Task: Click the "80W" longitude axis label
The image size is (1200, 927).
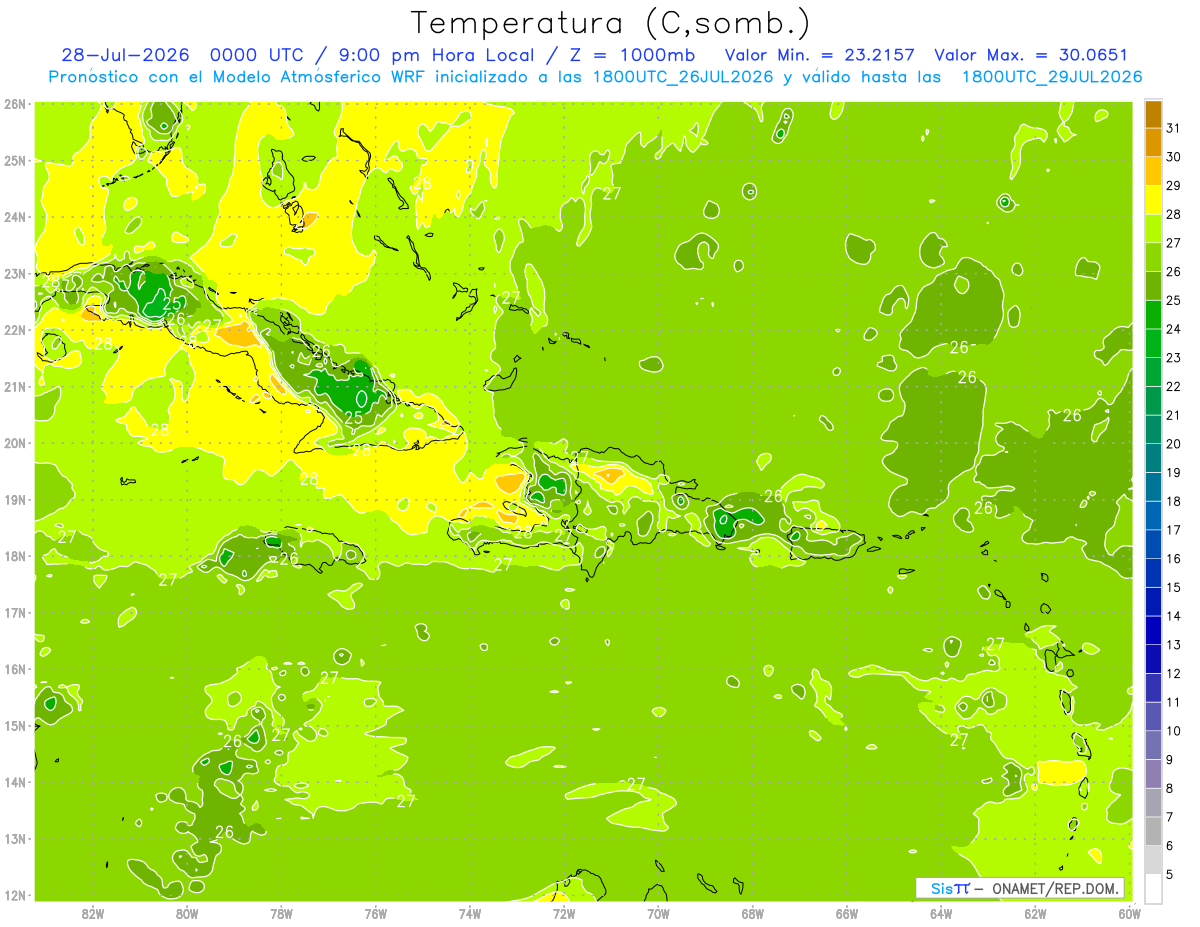Action: 187,913
